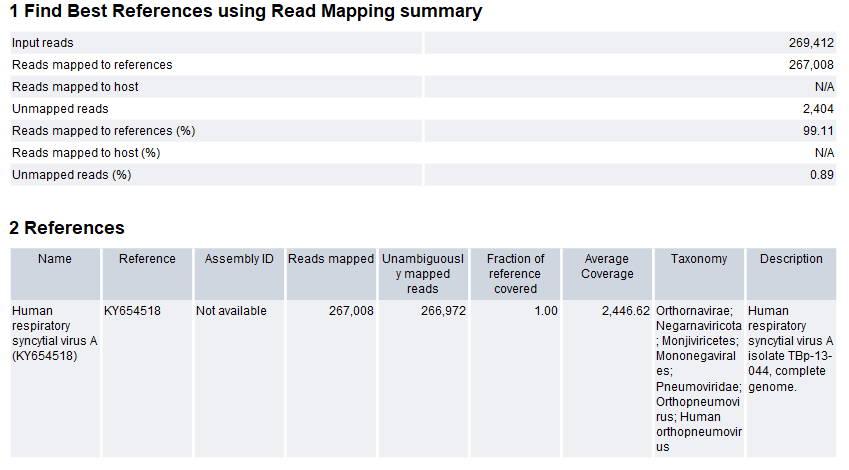Click the Reads mapped column header
The width and height of the screenshot is (849, 470).
coord(331,259)
